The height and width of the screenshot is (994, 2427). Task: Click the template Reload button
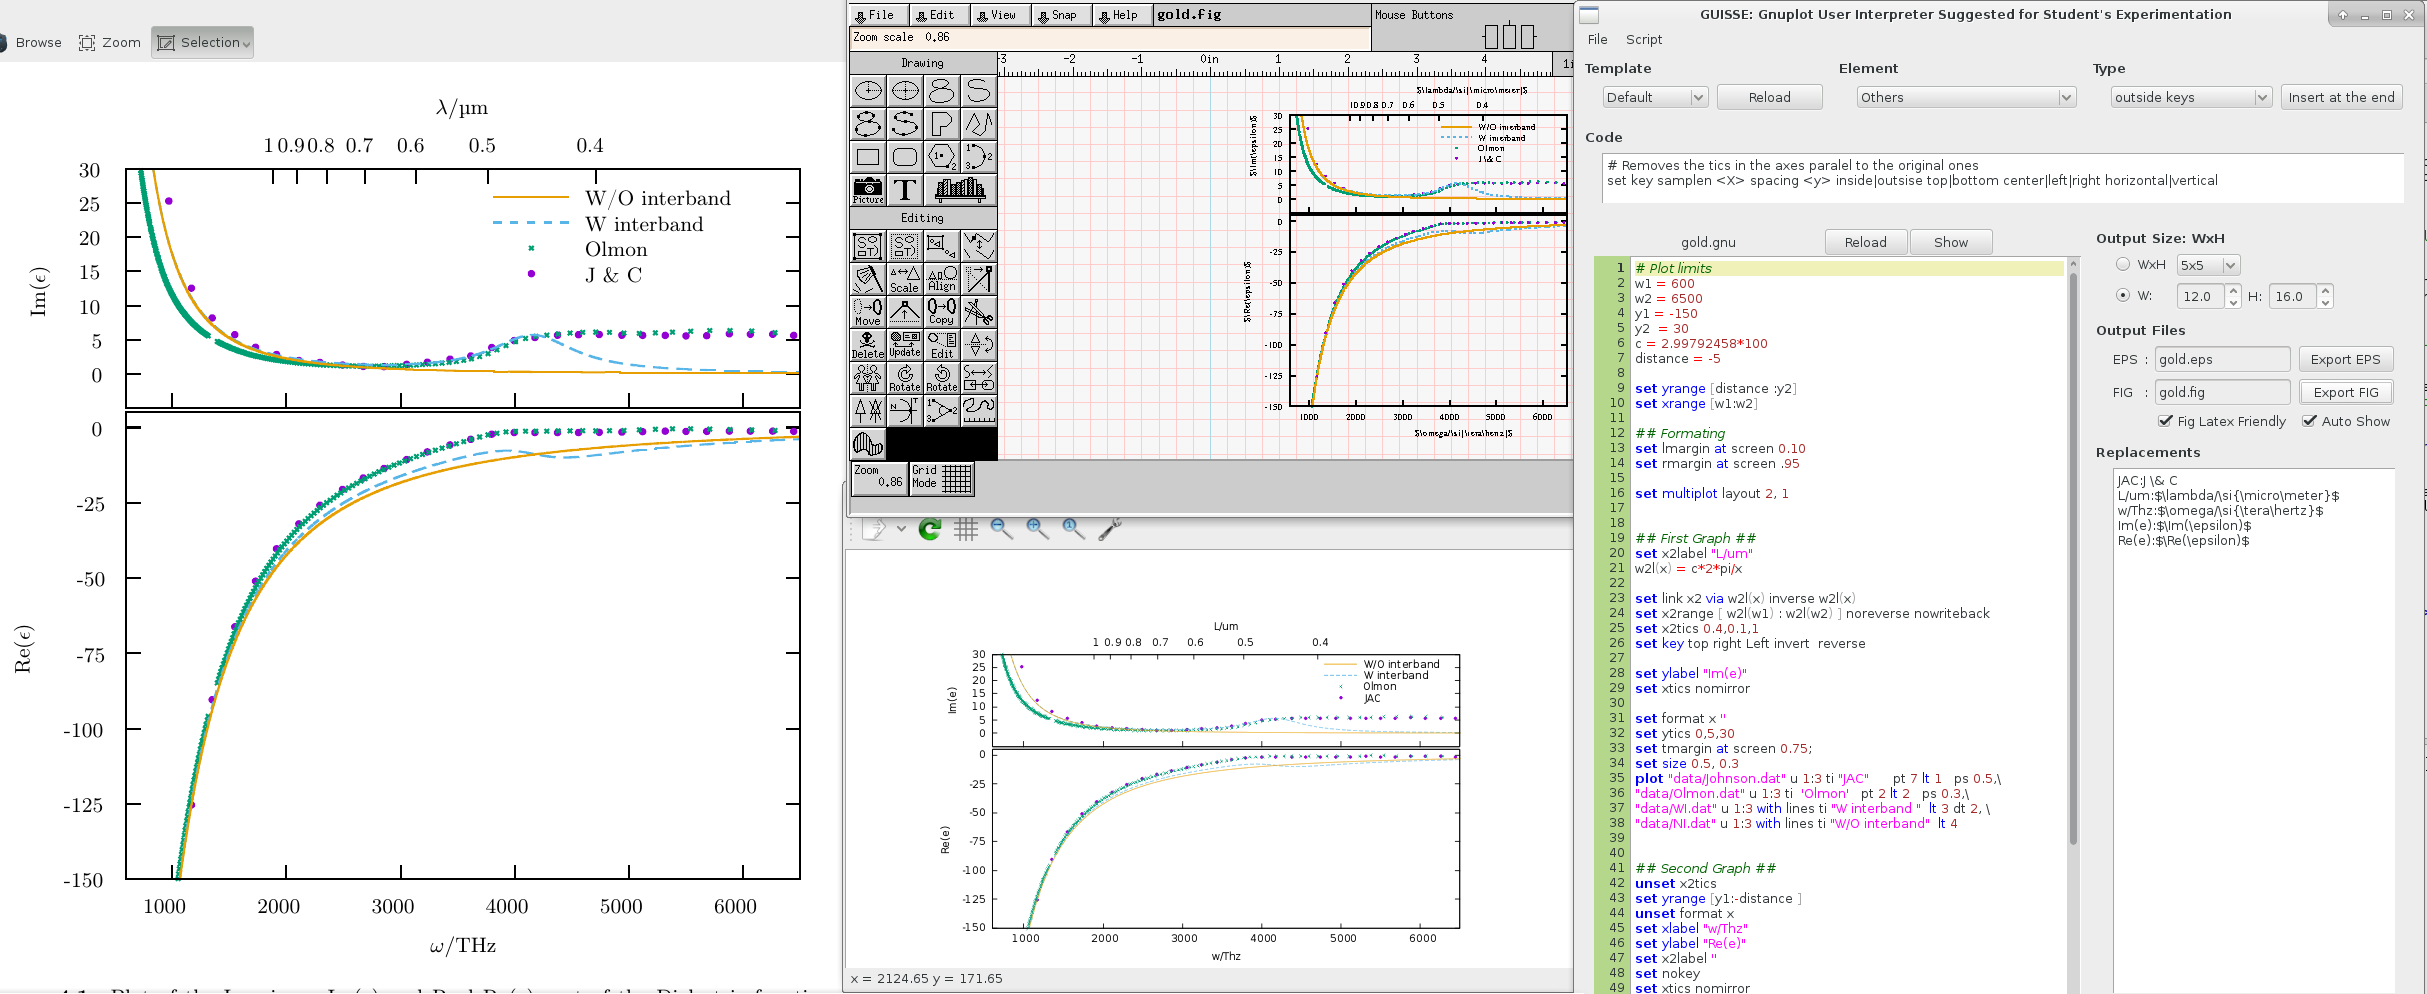[1769, 97]
